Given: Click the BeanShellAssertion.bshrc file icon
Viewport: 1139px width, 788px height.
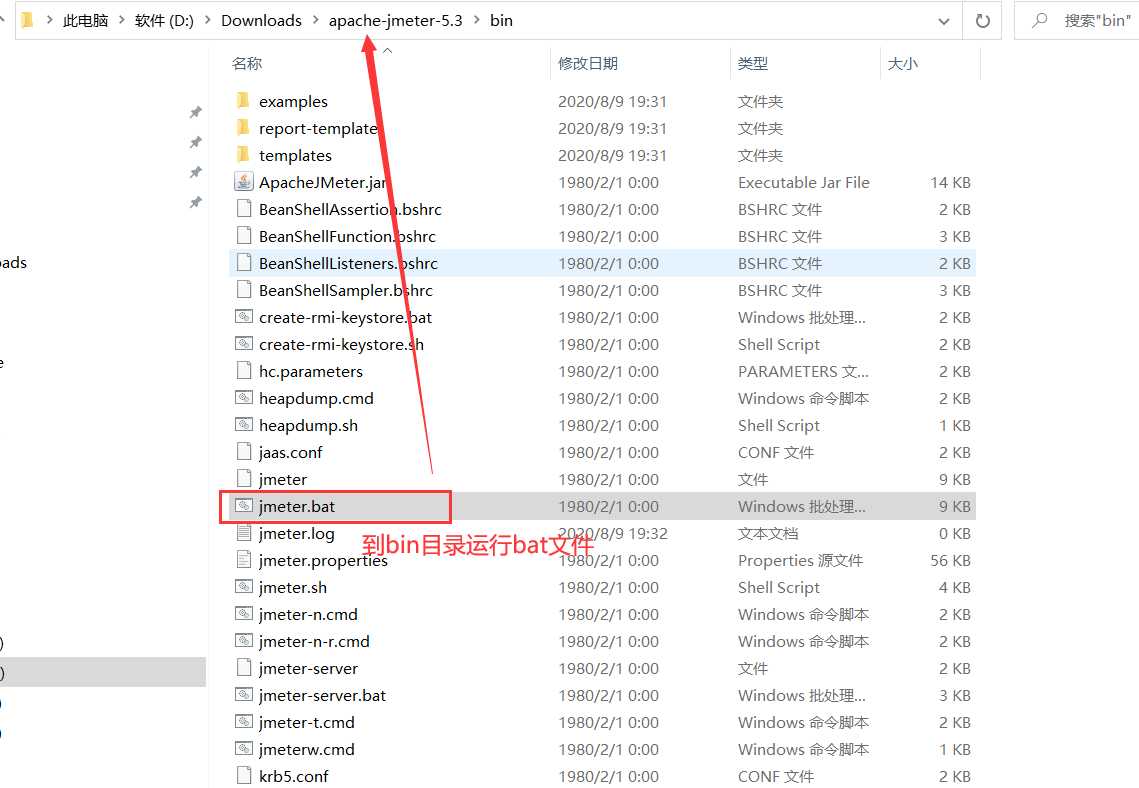Looking at the screenshot, I should click(x=243, y=208).
